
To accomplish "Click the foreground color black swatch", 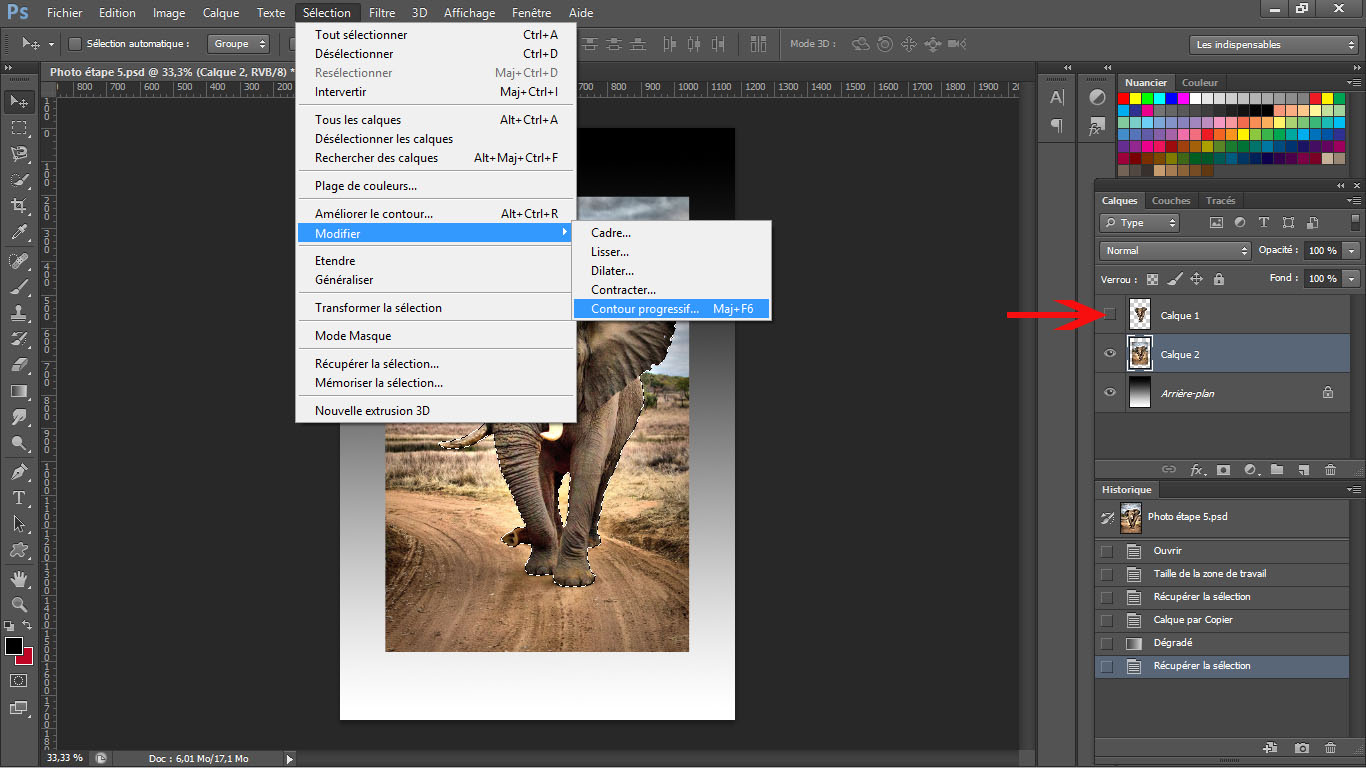I will (x=13, y=646).
